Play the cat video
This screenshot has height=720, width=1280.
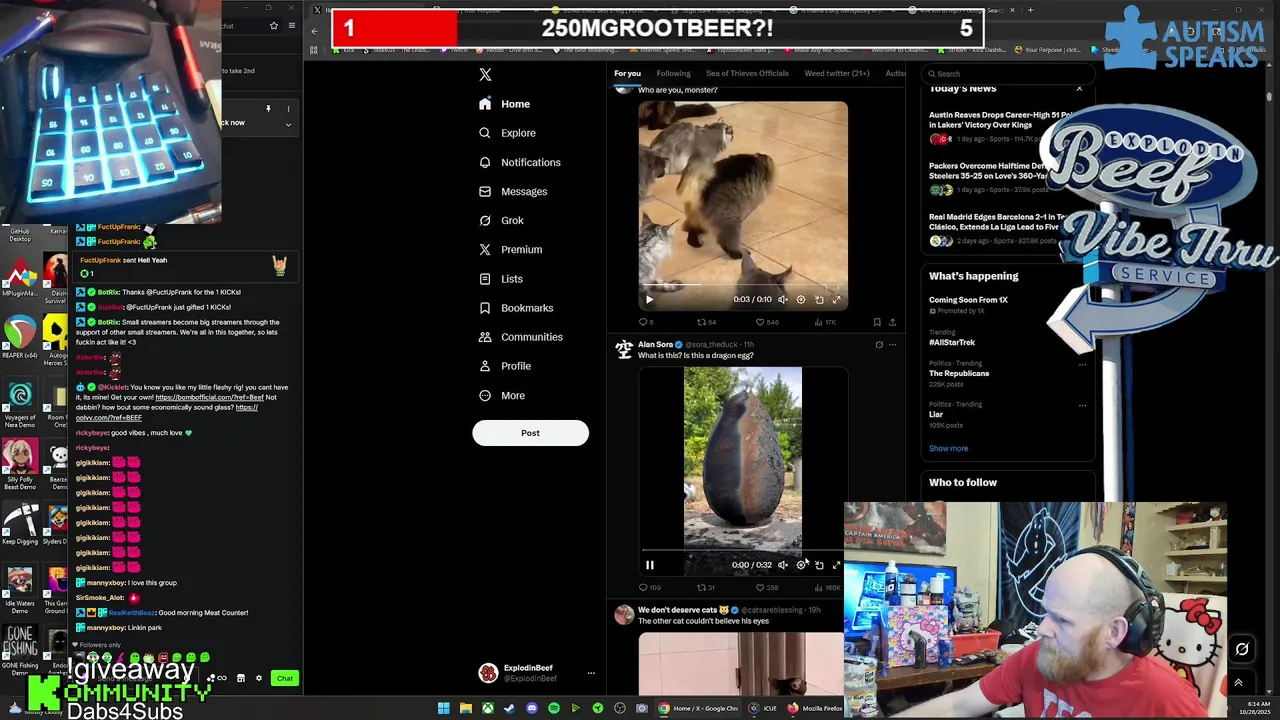point(649,299)
